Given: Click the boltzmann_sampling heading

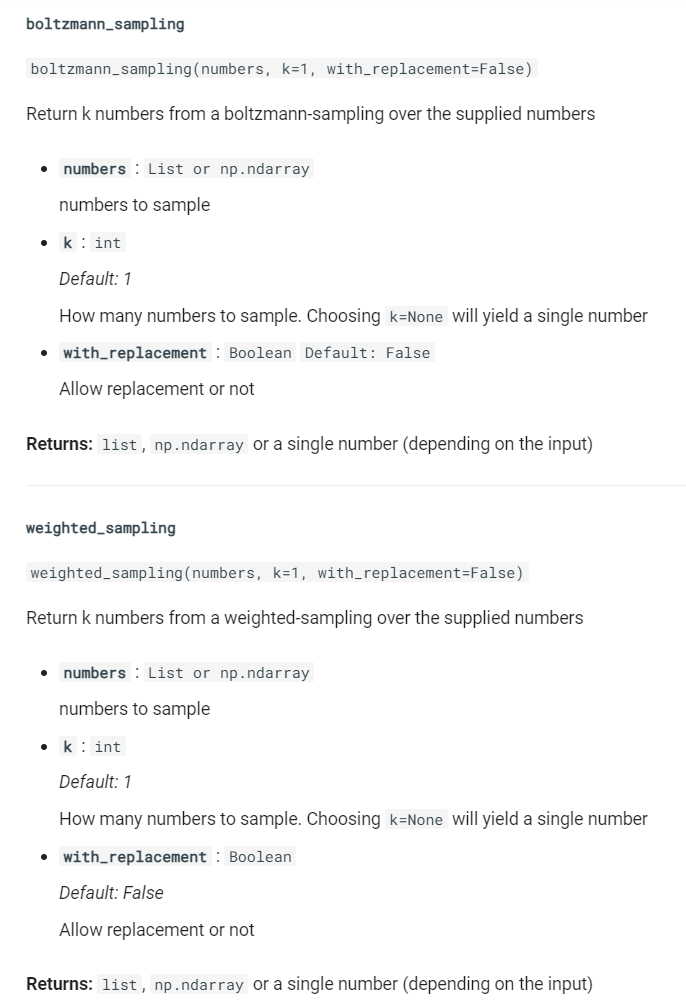Looking at the screenshot, I should click(105, 24).
